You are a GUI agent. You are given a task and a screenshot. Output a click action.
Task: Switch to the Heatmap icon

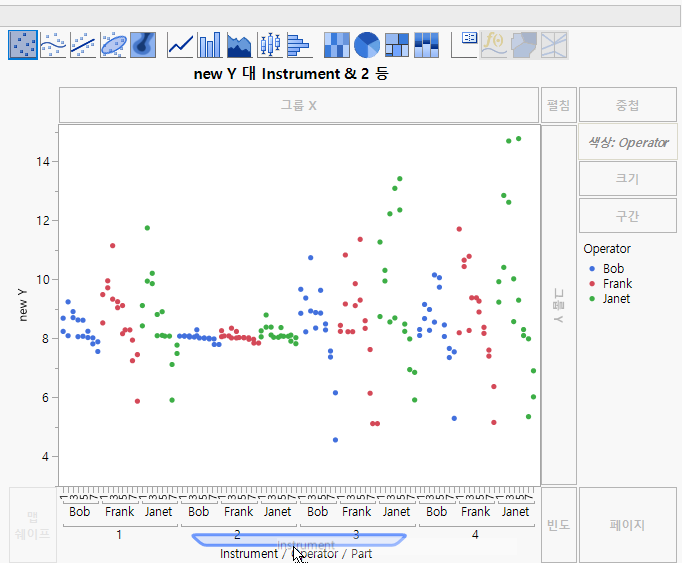(x=338, y=45)
